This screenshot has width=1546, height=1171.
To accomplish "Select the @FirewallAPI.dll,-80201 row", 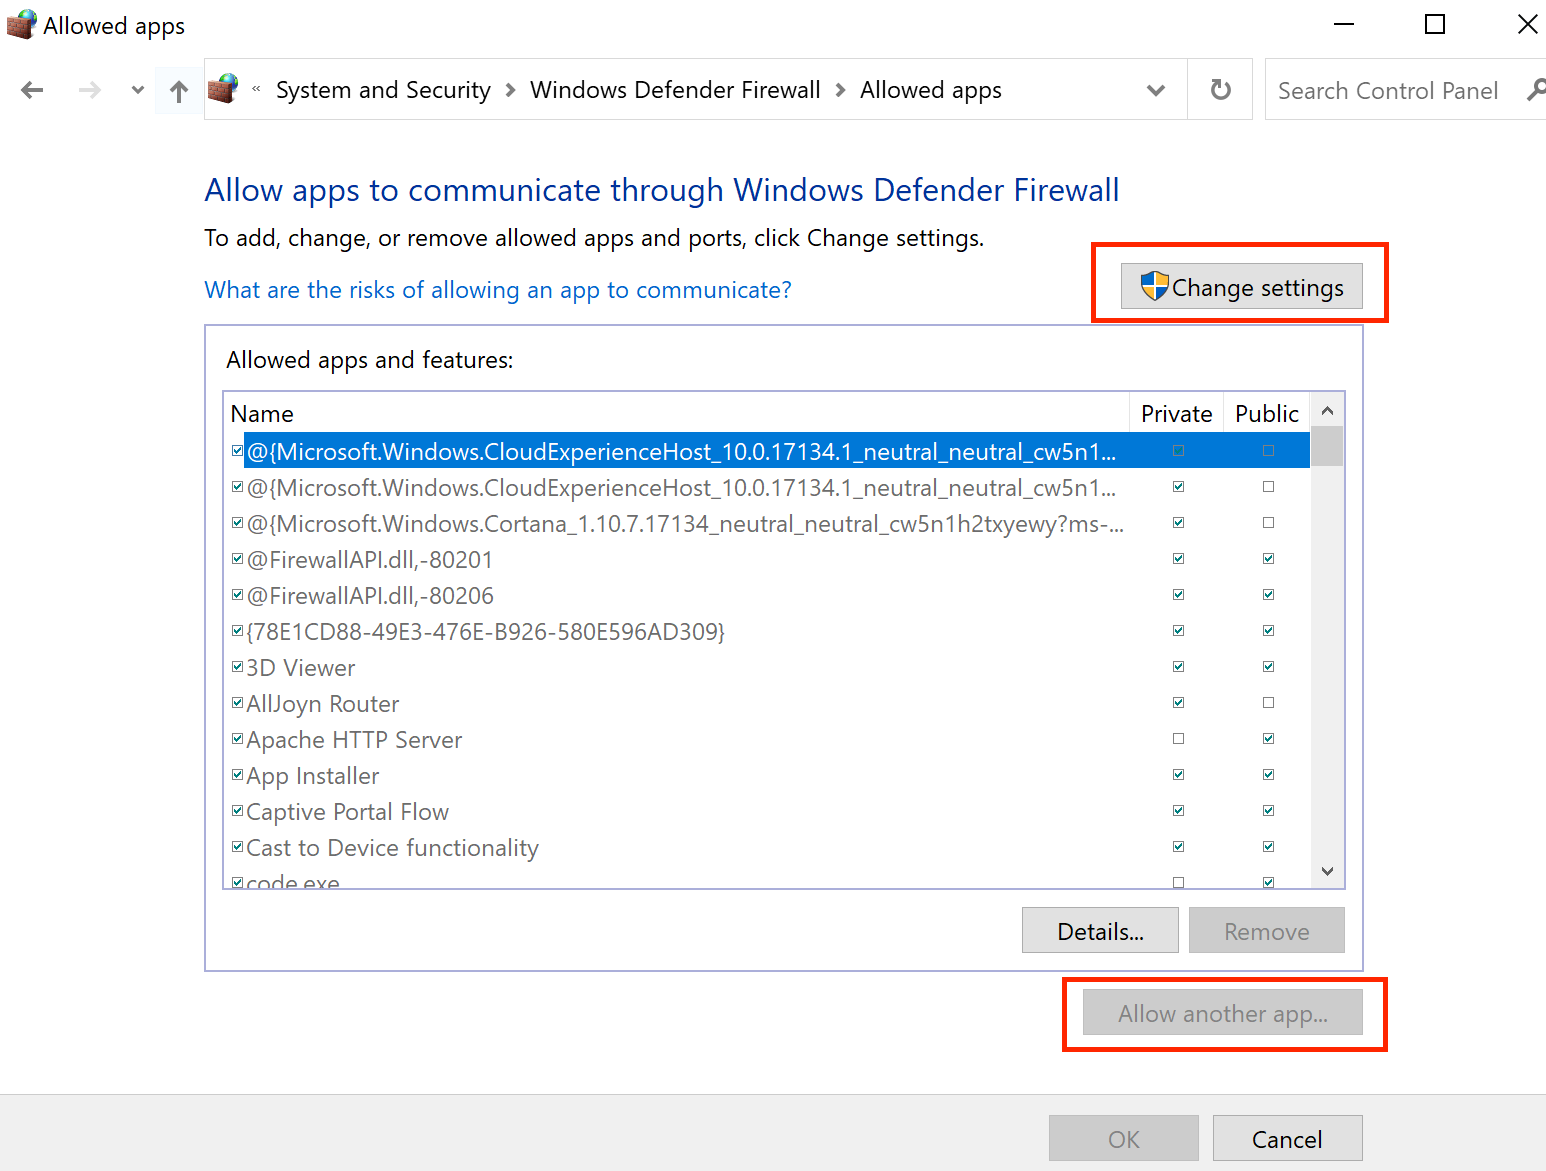I will [x=767, y=560].
